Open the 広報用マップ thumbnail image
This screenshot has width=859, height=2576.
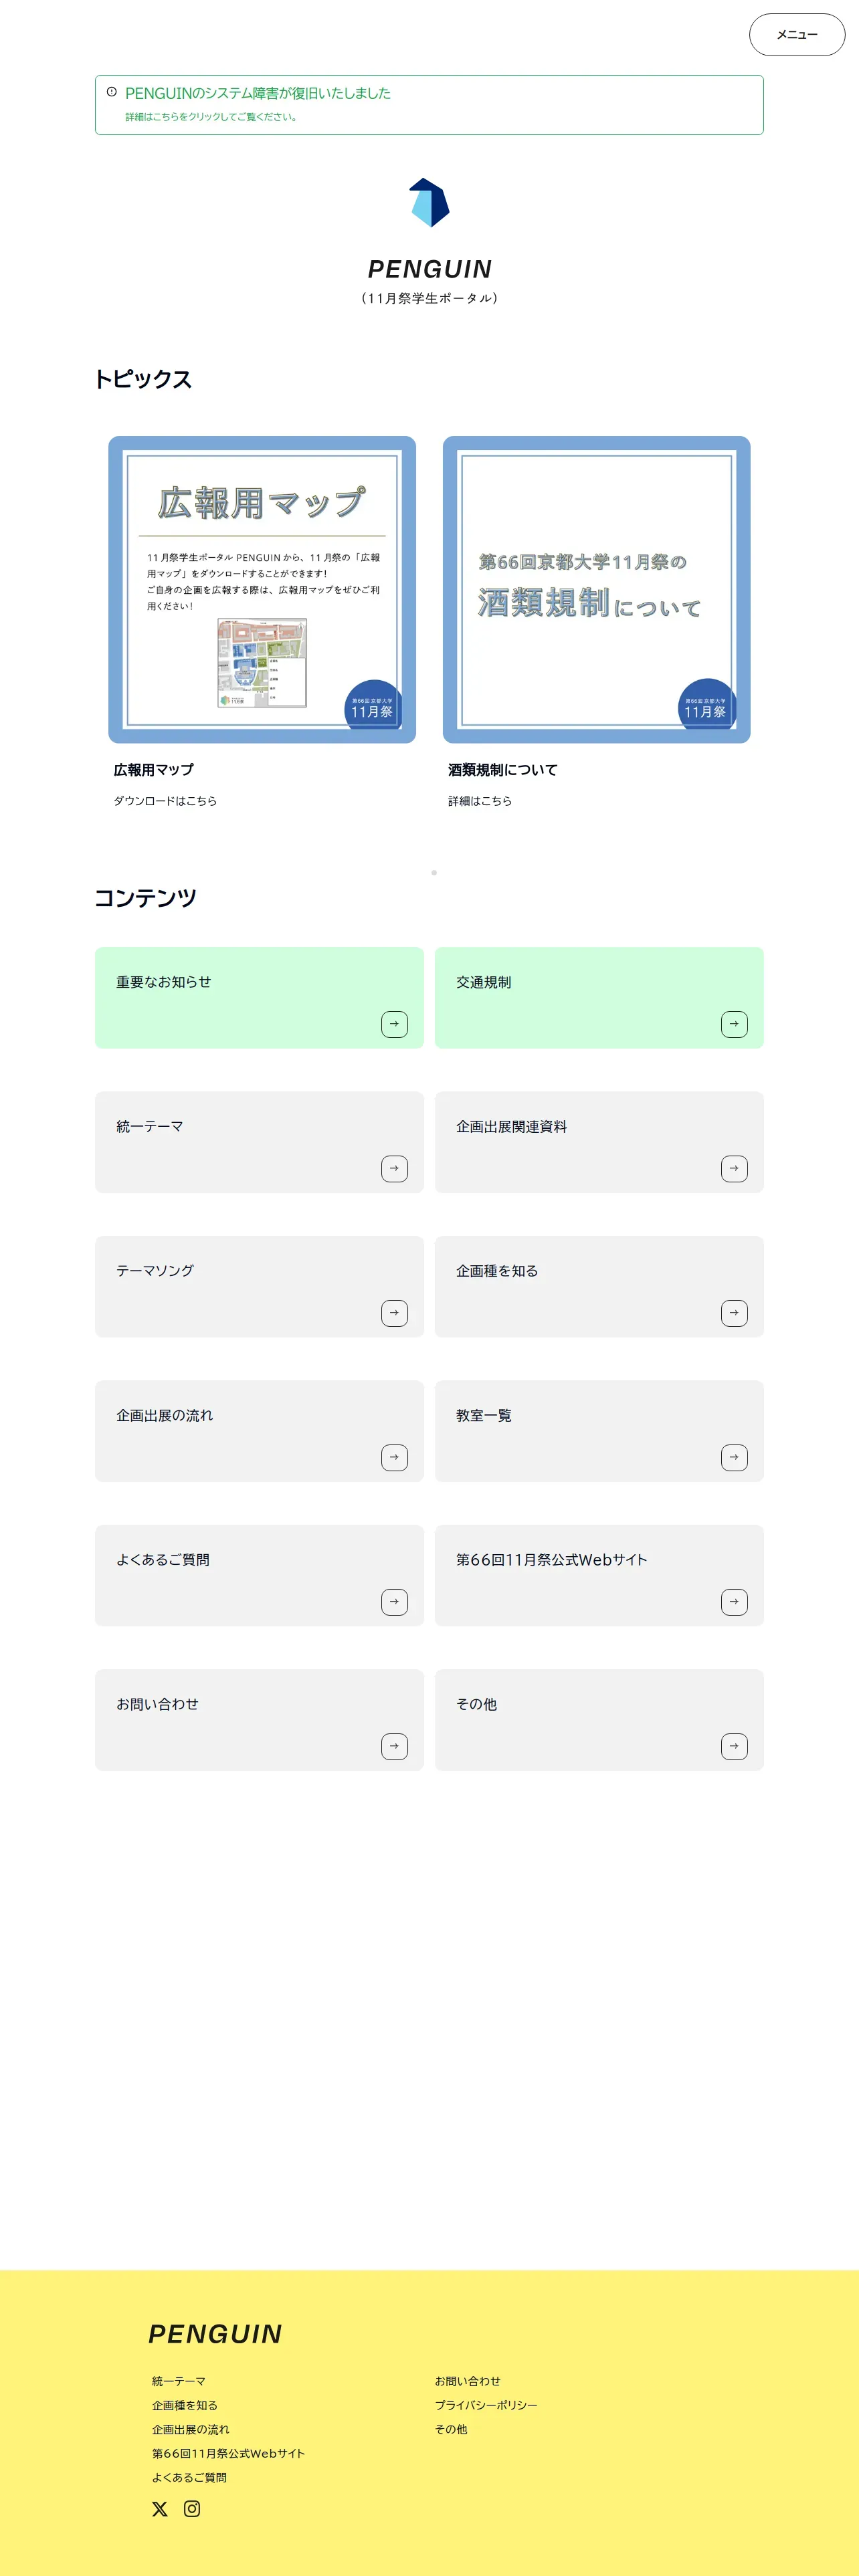262,589
